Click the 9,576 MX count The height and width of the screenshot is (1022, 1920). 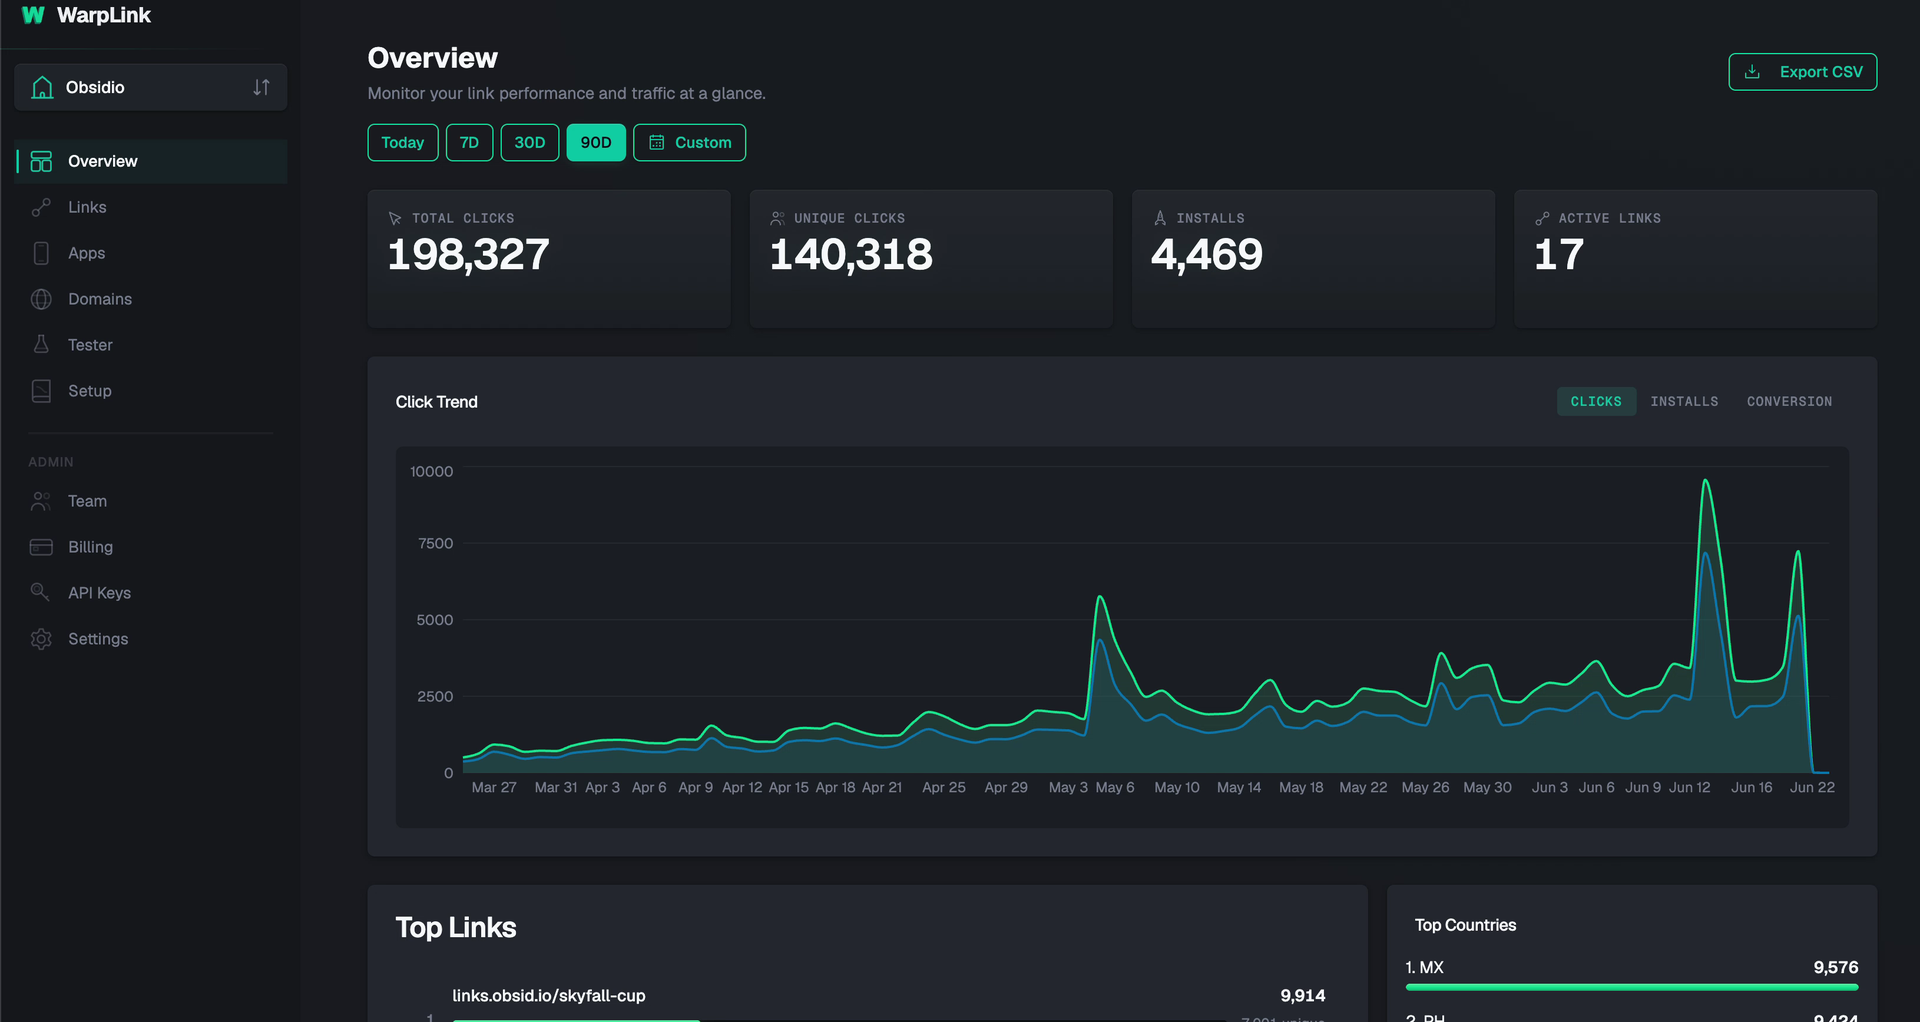pyautogui.click(x=1836, y=968)
